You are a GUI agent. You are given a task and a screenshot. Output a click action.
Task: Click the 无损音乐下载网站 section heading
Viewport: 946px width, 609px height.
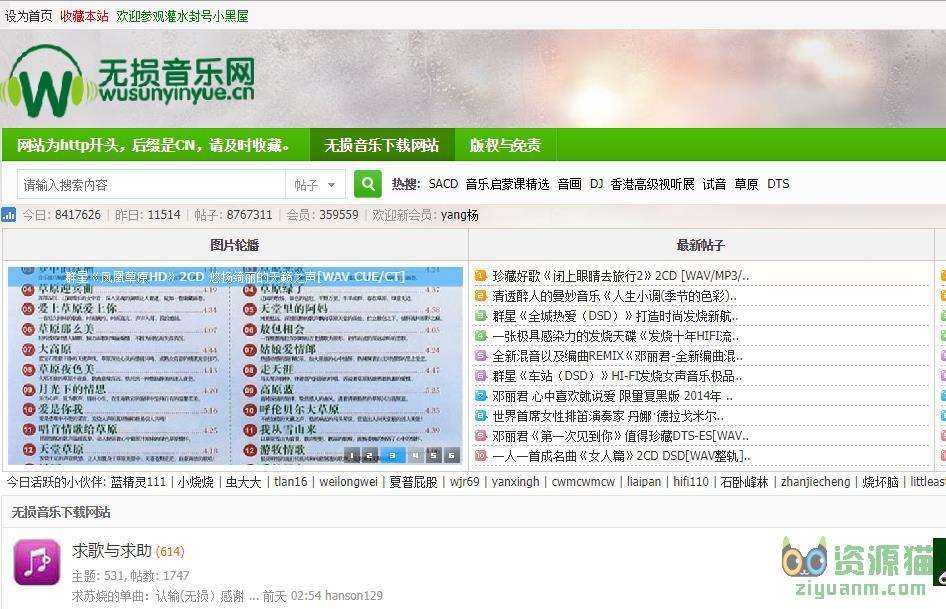point(61,512)
